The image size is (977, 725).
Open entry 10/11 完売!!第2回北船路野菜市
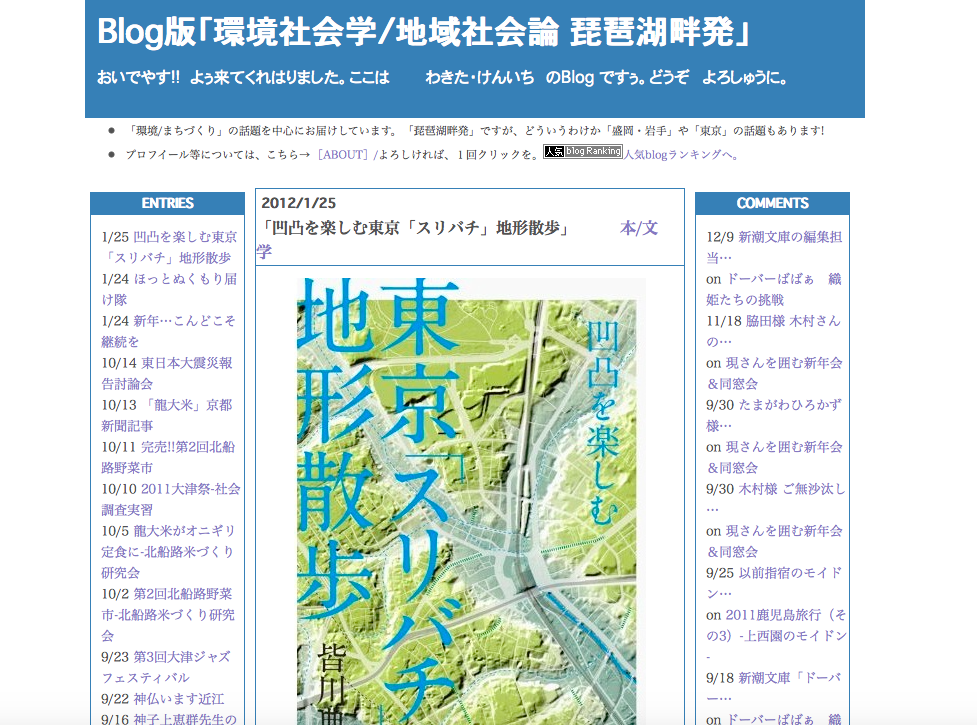(168, 457)
